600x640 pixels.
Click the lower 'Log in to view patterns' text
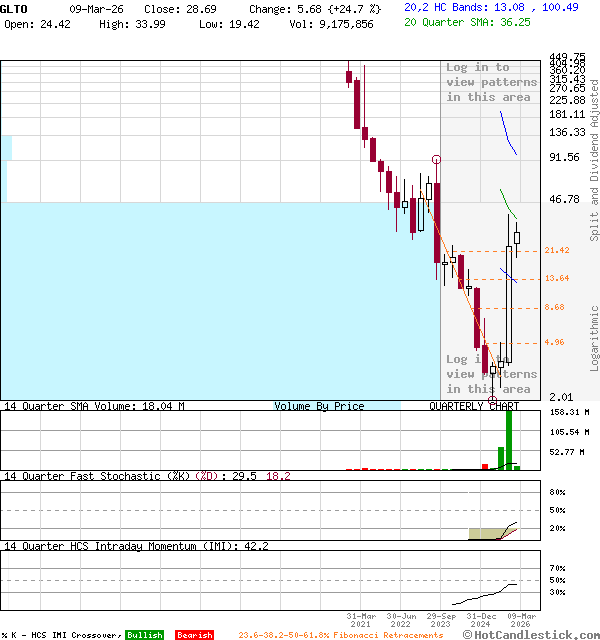click(x=490, y=374)
